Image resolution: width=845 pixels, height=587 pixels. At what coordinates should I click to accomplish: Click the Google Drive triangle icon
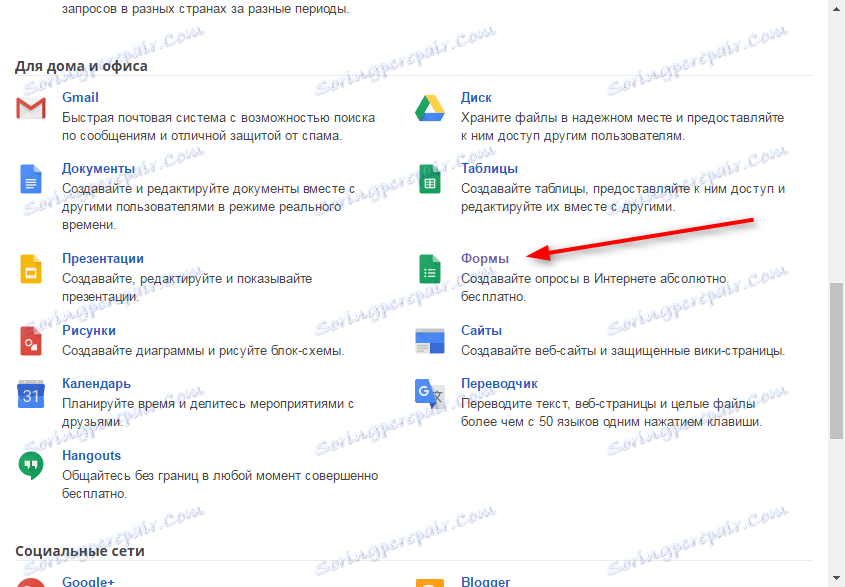(430, 108)
